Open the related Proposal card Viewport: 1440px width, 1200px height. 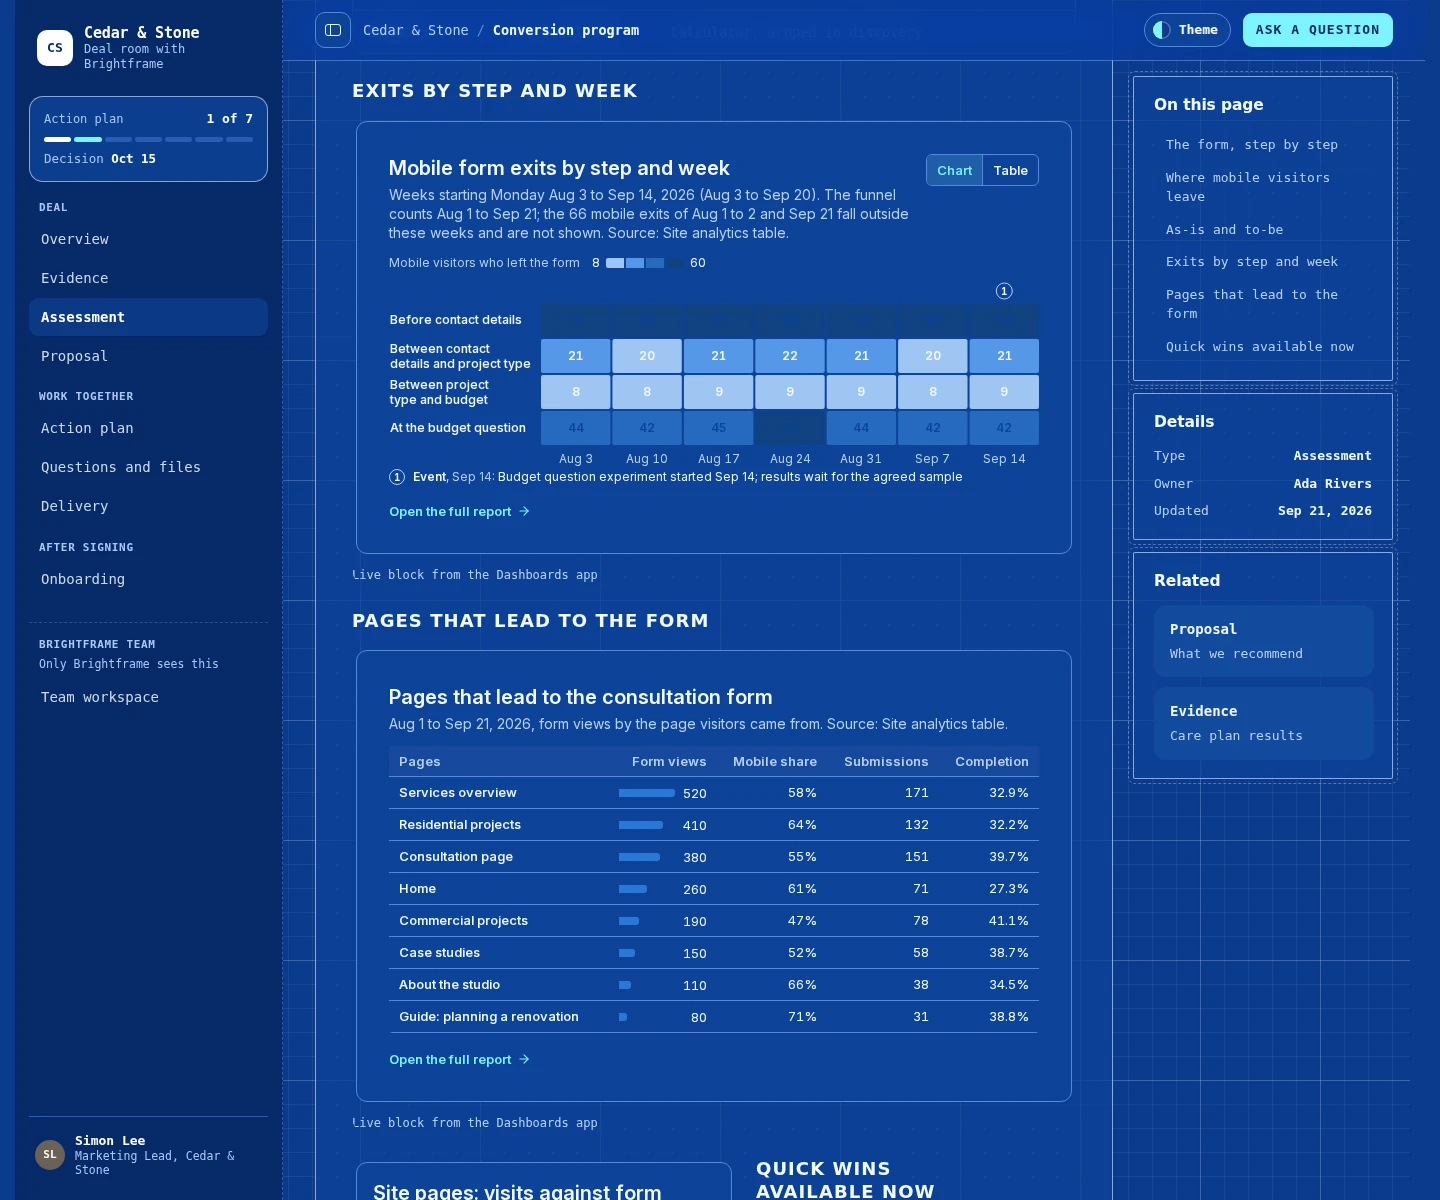coord(1264,641)
